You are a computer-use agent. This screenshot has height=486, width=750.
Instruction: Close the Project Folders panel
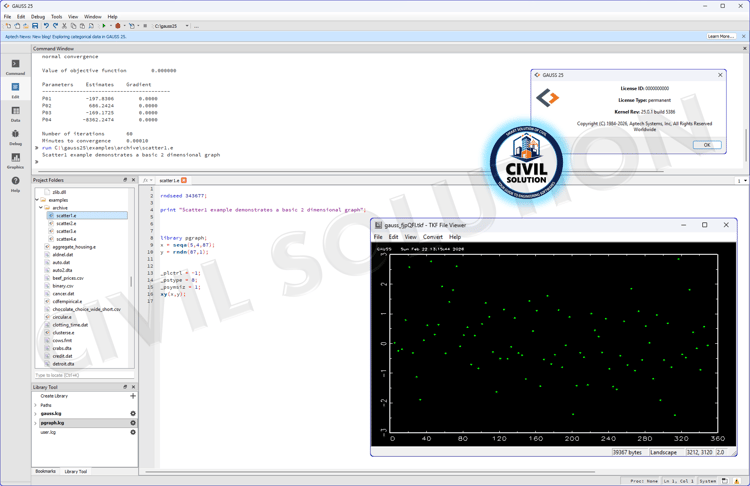pos(133,180)
